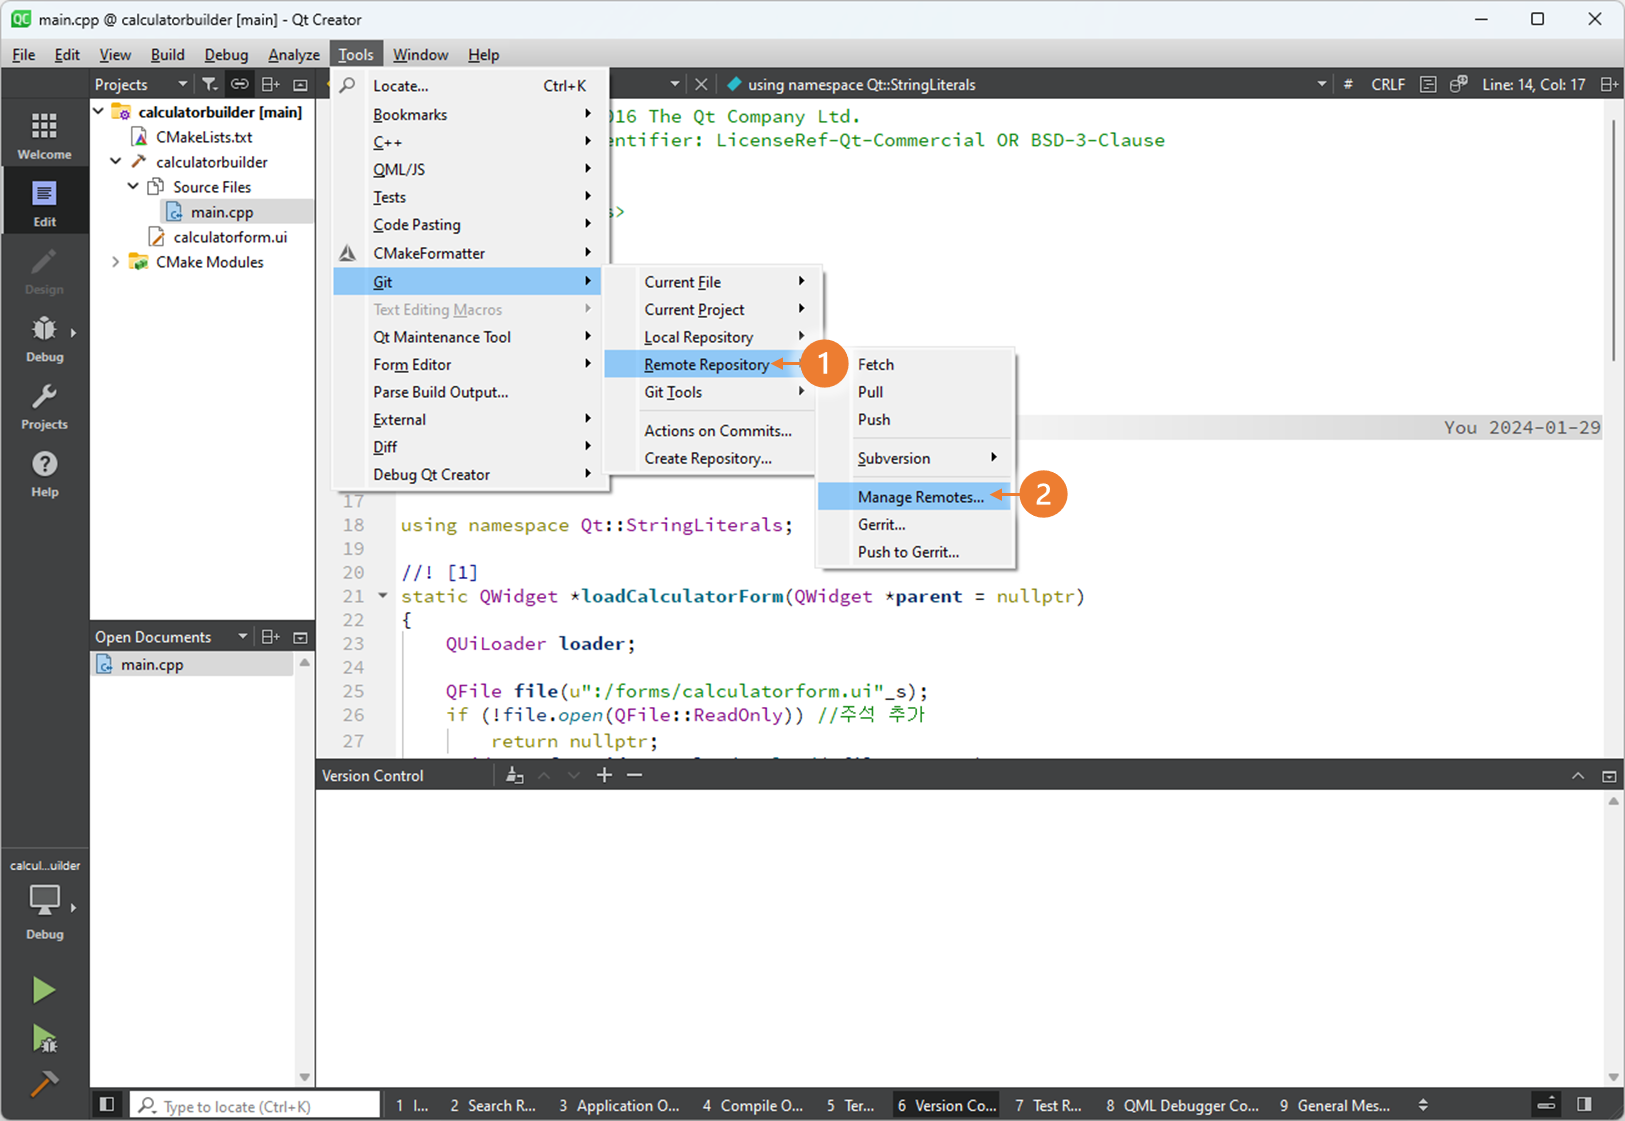
Task: Collapse the calculatorbuilder target node
Action: point(116,161)
